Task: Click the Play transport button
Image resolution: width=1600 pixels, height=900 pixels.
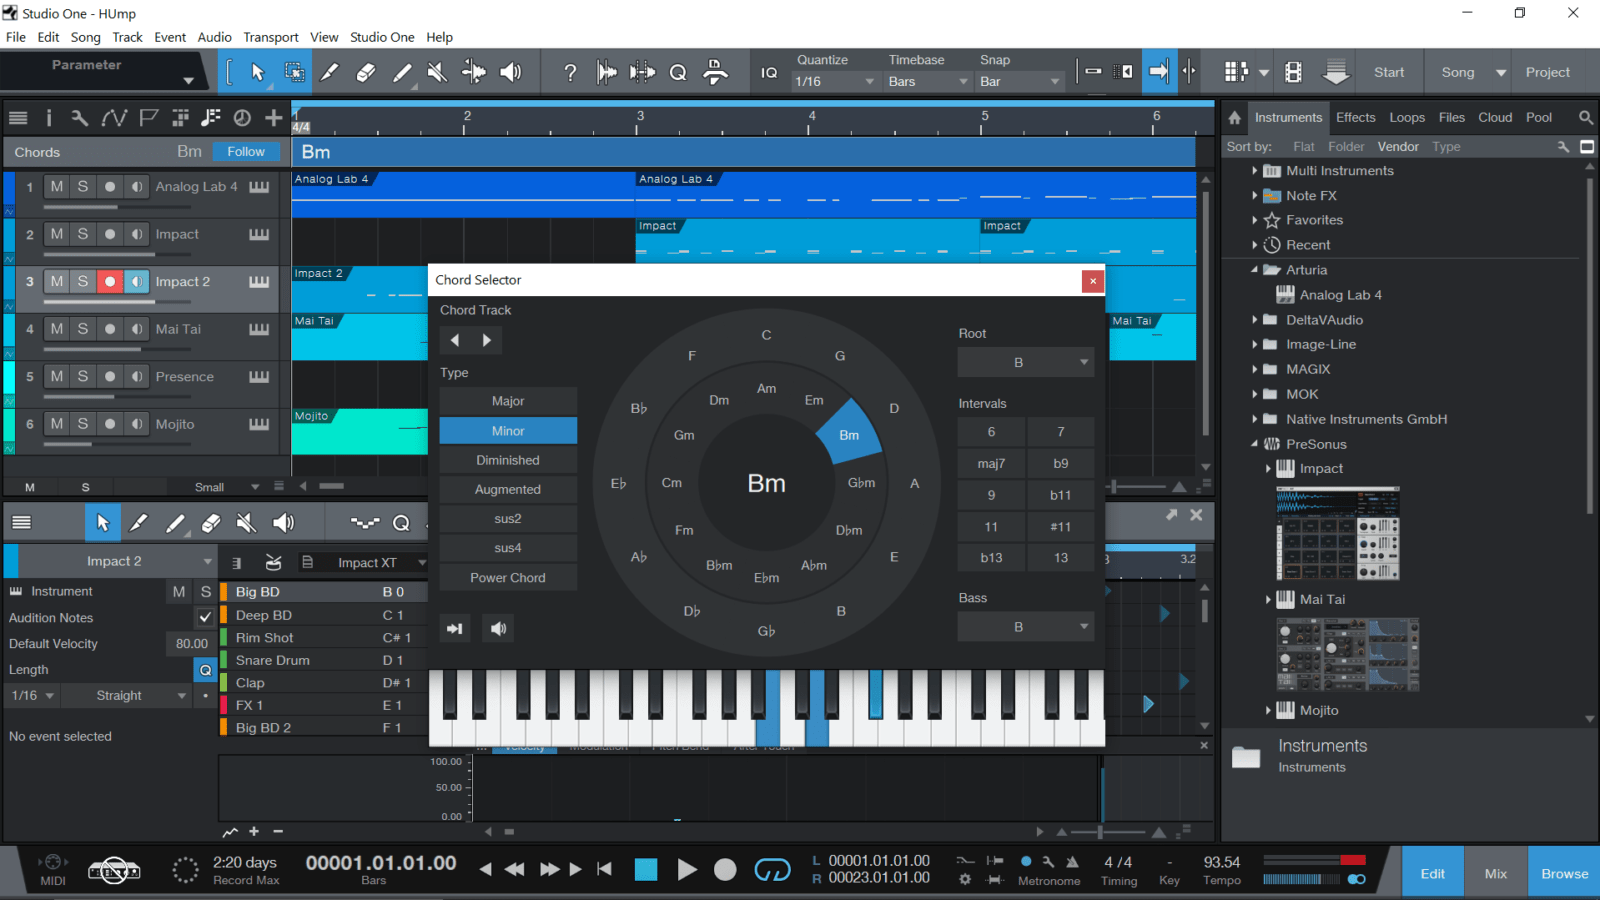Action: tap(686, 870)
